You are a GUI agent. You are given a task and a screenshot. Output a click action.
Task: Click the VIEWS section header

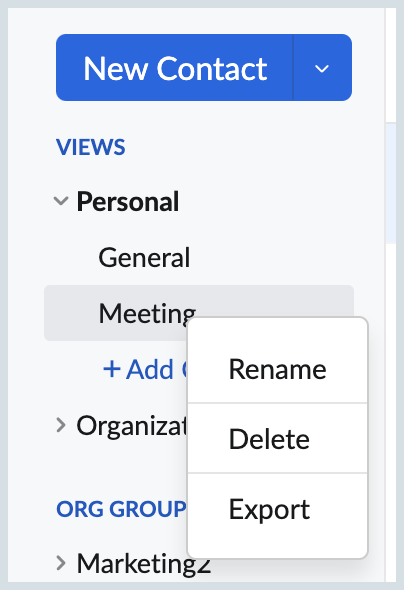91,147
